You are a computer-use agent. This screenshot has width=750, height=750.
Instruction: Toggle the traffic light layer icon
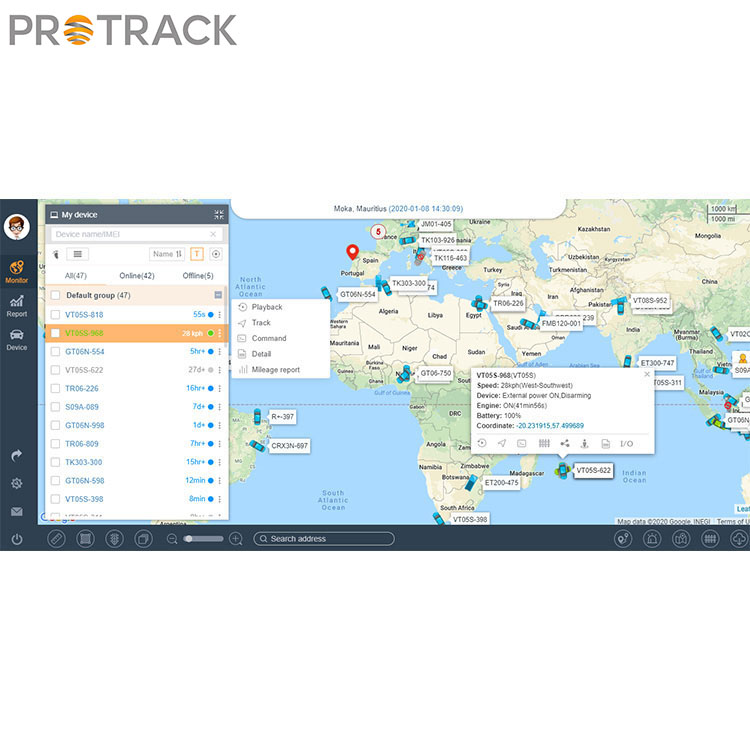(x=114, y=539)
